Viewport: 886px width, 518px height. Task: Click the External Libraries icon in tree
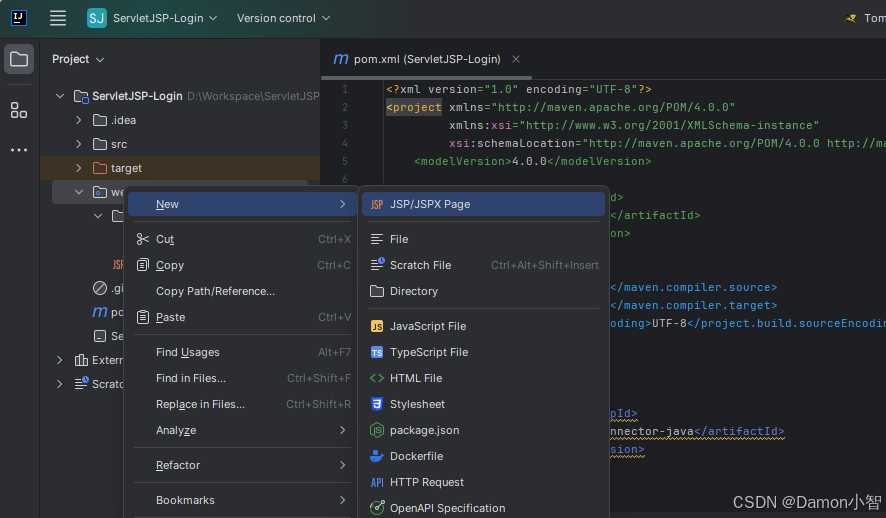point(81,360)
